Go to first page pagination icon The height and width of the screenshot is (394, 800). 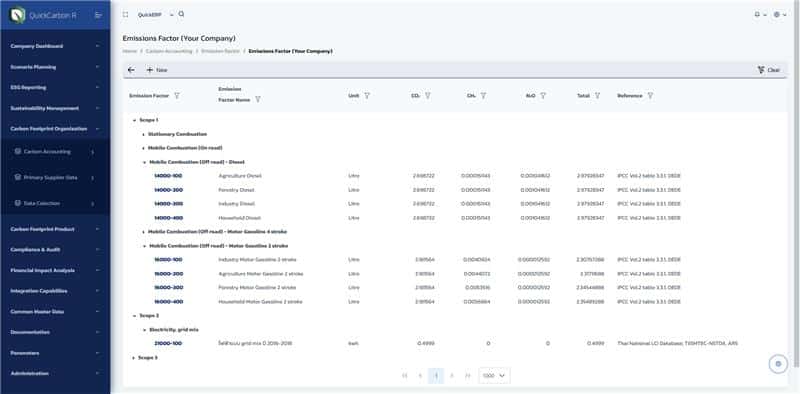coord(405,376)
